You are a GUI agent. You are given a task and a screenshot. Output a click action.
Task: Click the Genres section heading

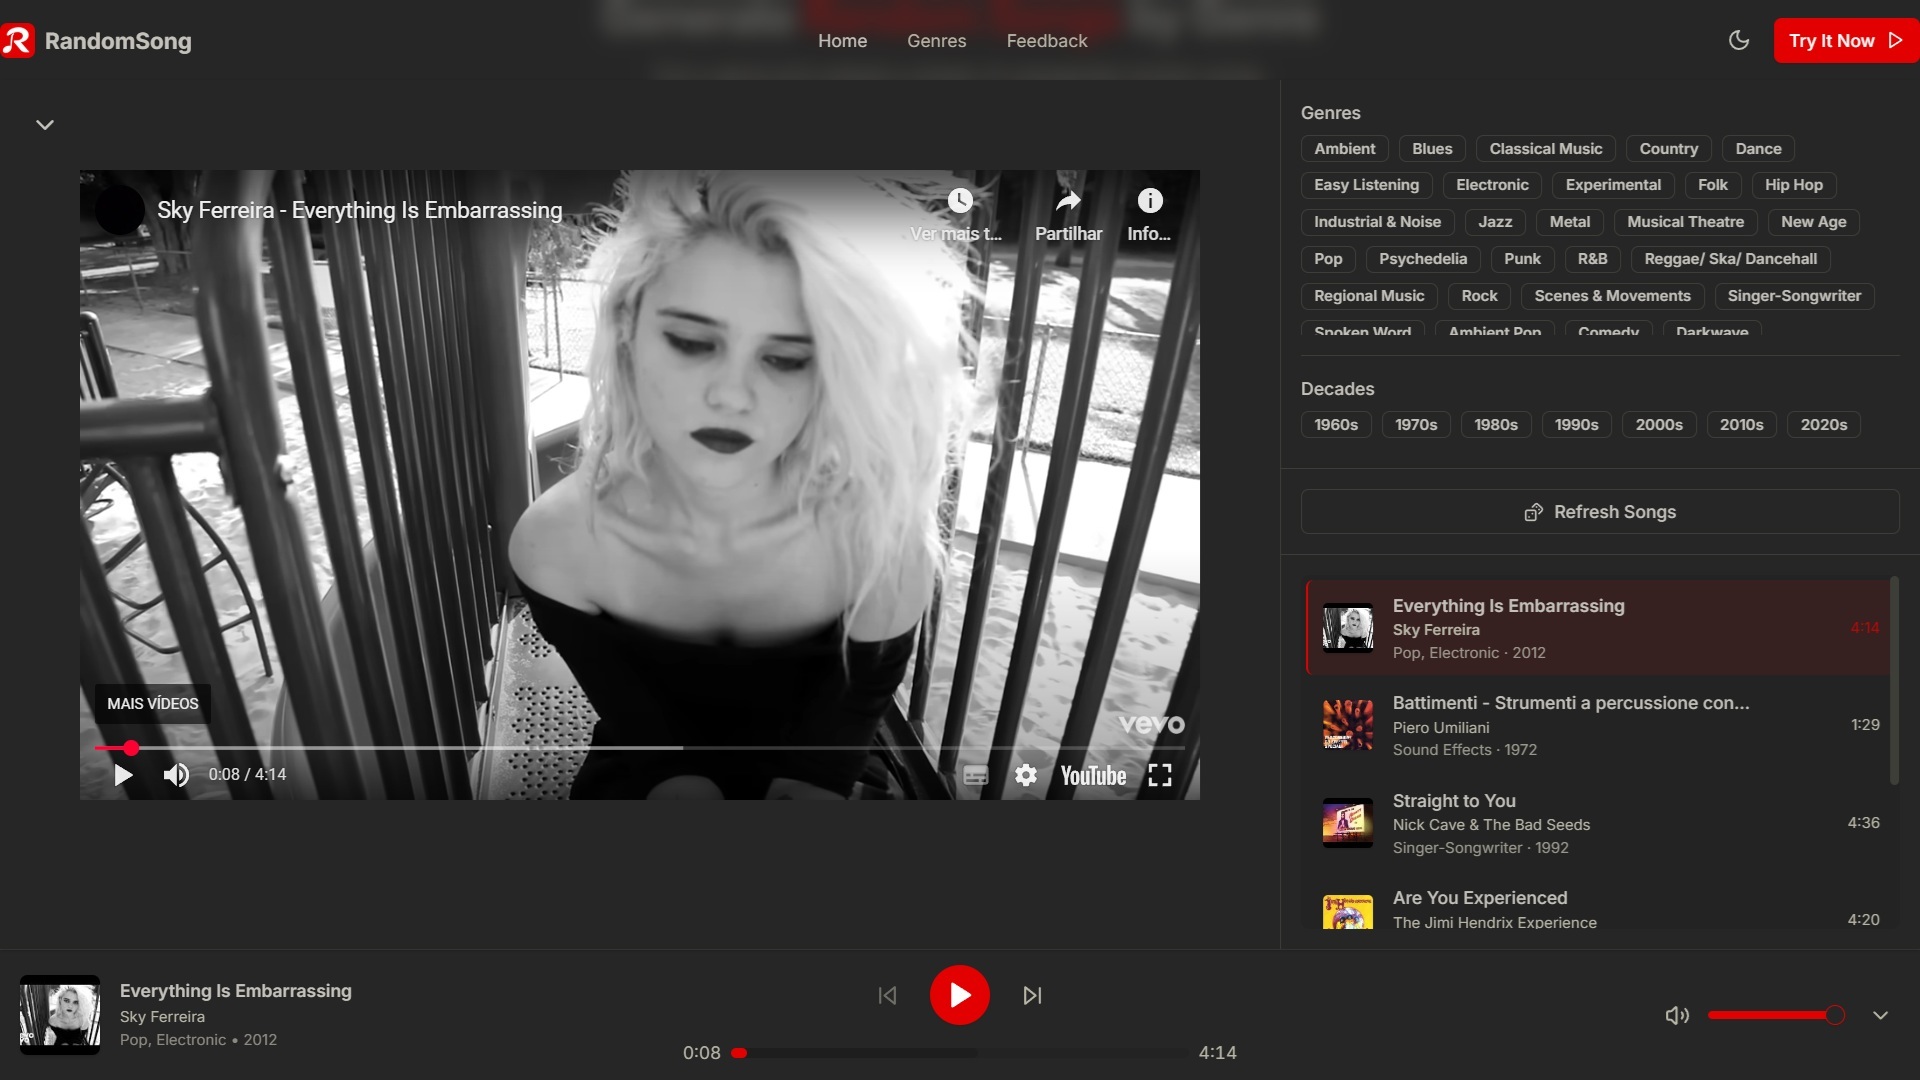click(x=1330, y=113)
